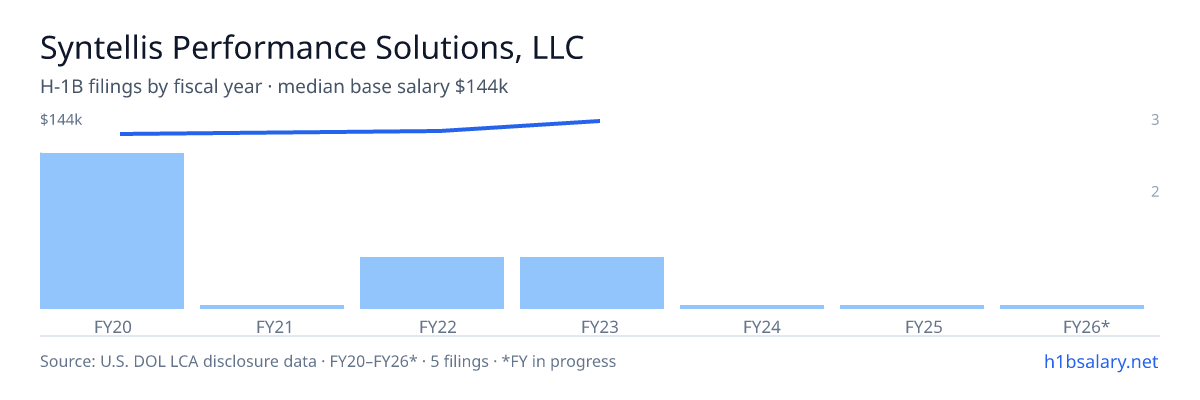Select the FY22 bar in chart

click(x=432, y=283)
